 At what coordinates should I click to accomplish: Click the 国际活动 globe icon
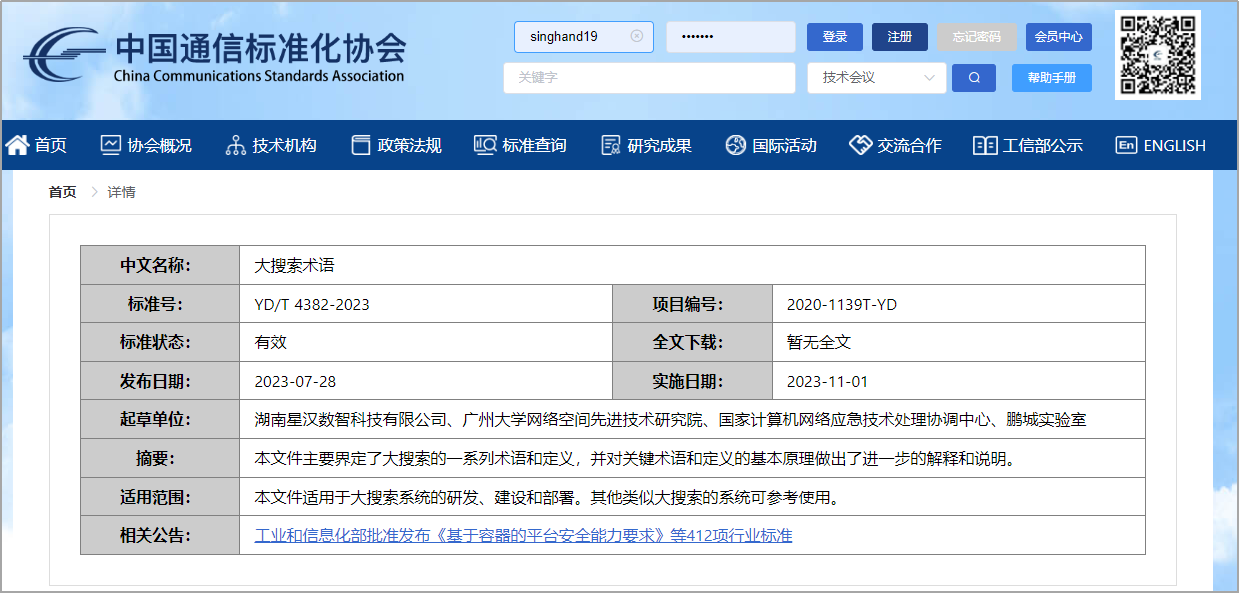tap(736, 145)
